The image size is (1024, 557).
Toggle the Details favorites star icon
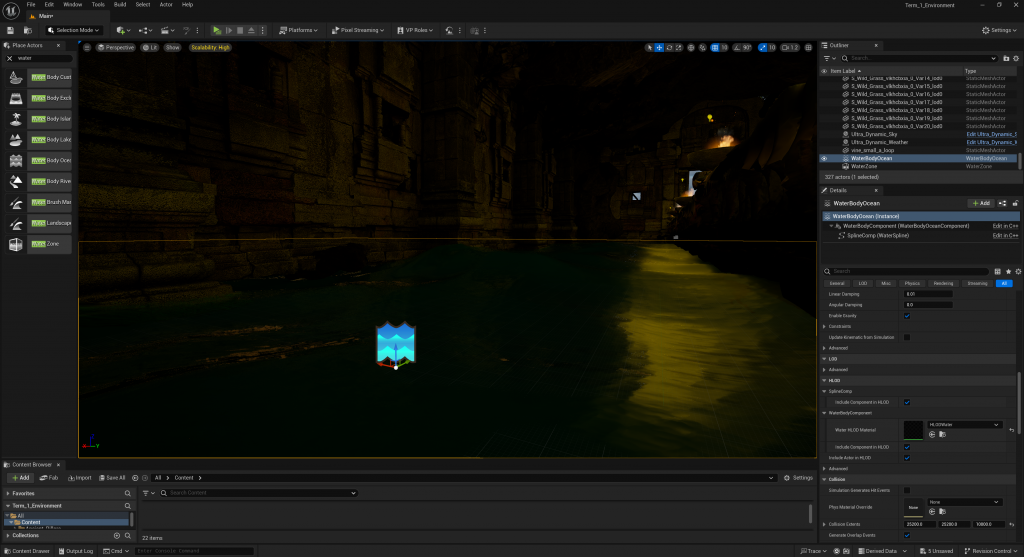pyautogui.click(x=1008, y=272)
